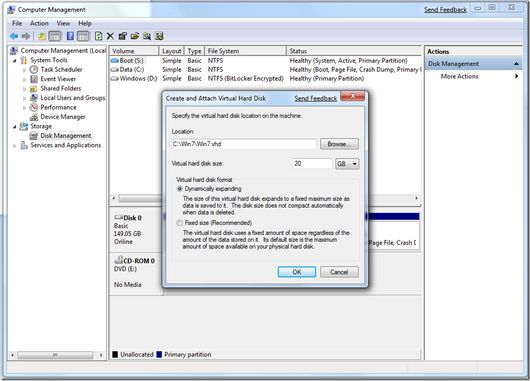
Task: Expand the Shared Folders node
Action: pos(24,89)
